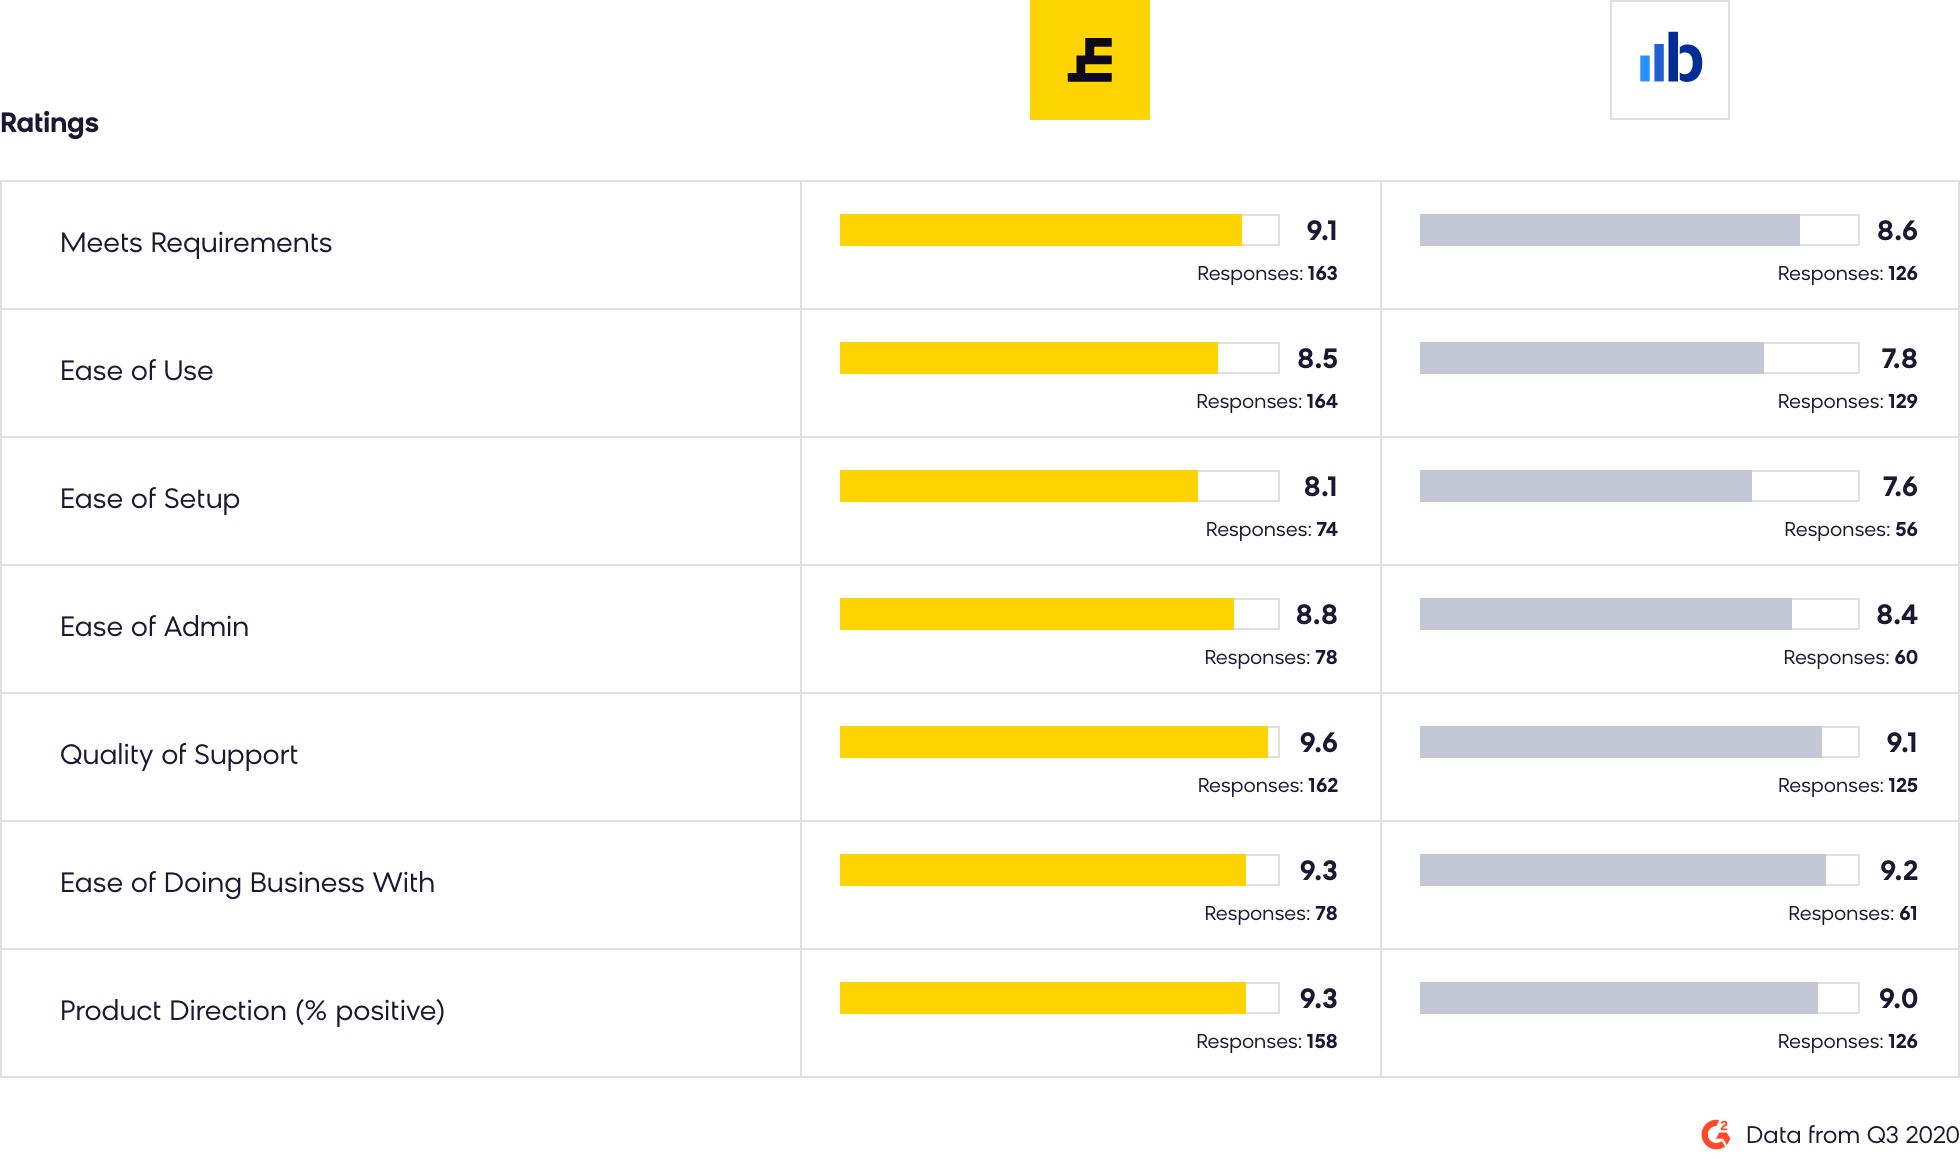This screenshot has height=1158, width=1960.
Task: Select the Meets Requirements row label
Action: tap(196, 243)
